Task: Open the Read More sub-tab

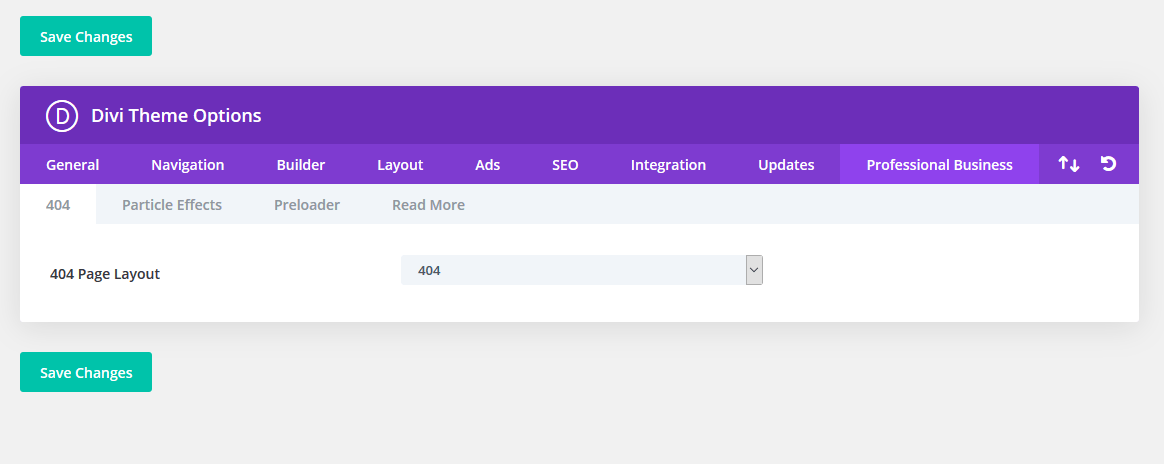Action: tap(428, 205)
